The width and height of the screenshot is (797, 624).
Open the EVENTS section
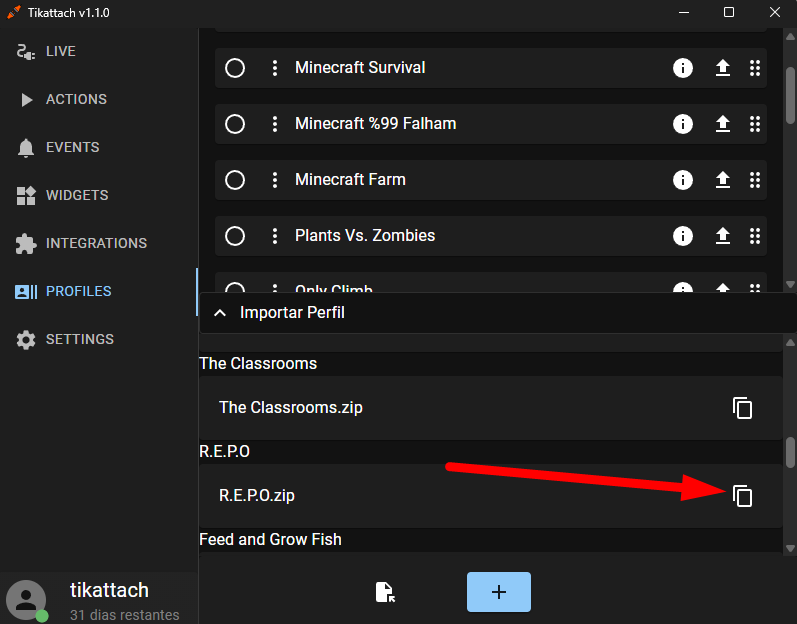99,147
